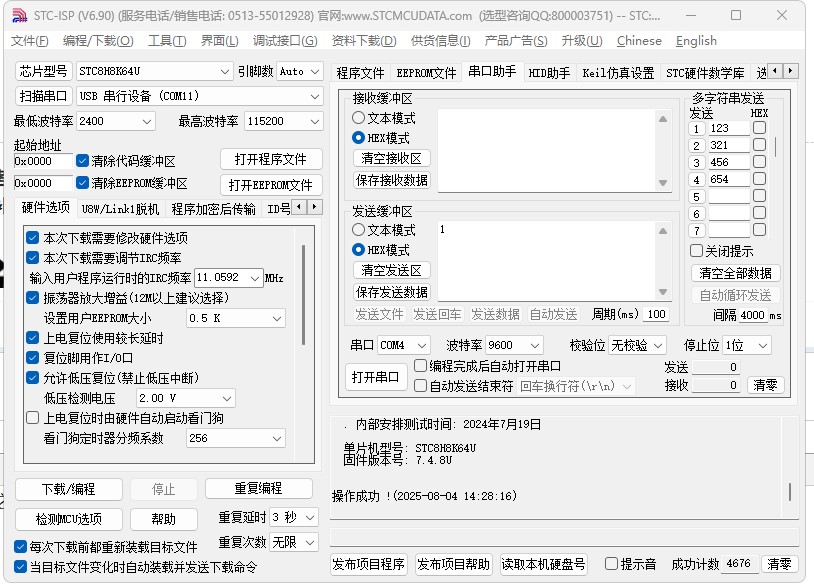Toggle HEX checkbox for string row 4
814x585 pixels.
(759, 179)
